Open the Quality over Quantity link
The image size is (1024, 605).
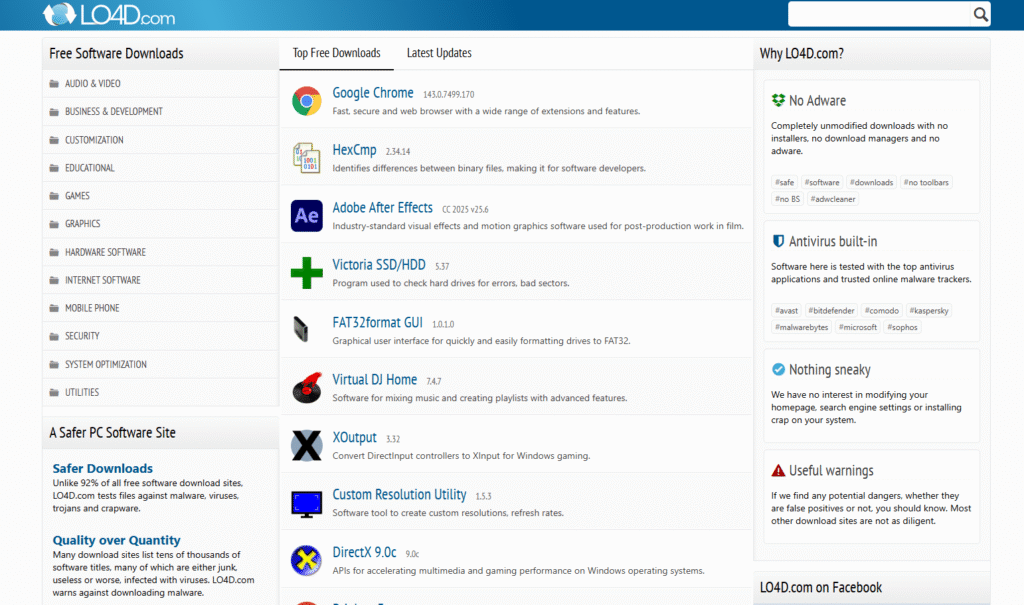click(117, 540)
